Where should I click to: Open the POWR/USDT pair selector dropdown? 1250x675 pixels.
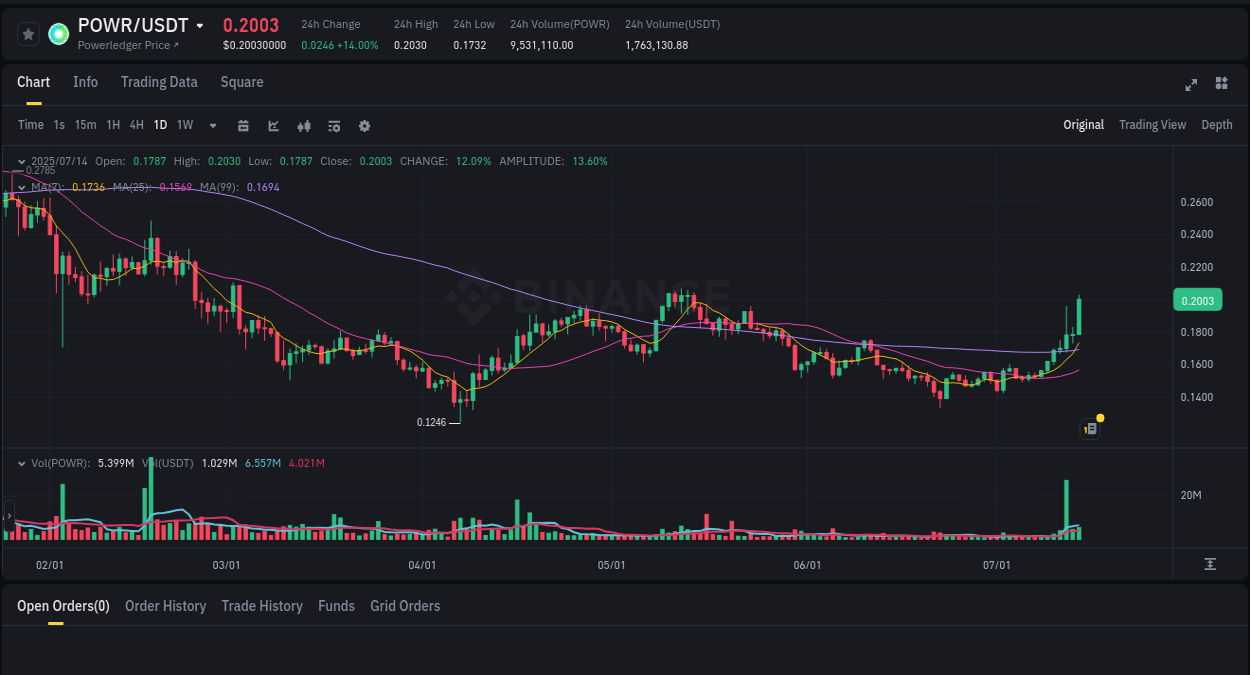(x=199, y=24)
